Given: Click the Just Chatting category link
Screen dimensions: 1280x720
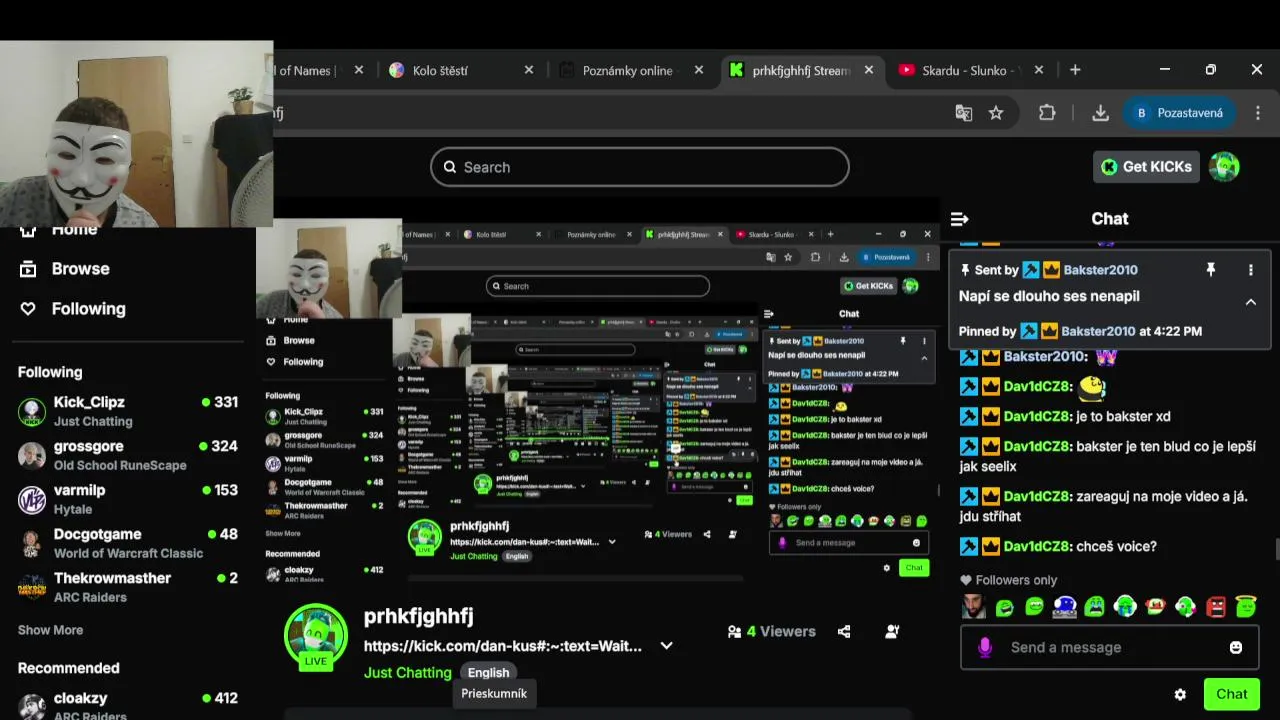Looking at the screenshot, I should pos(408,673).
